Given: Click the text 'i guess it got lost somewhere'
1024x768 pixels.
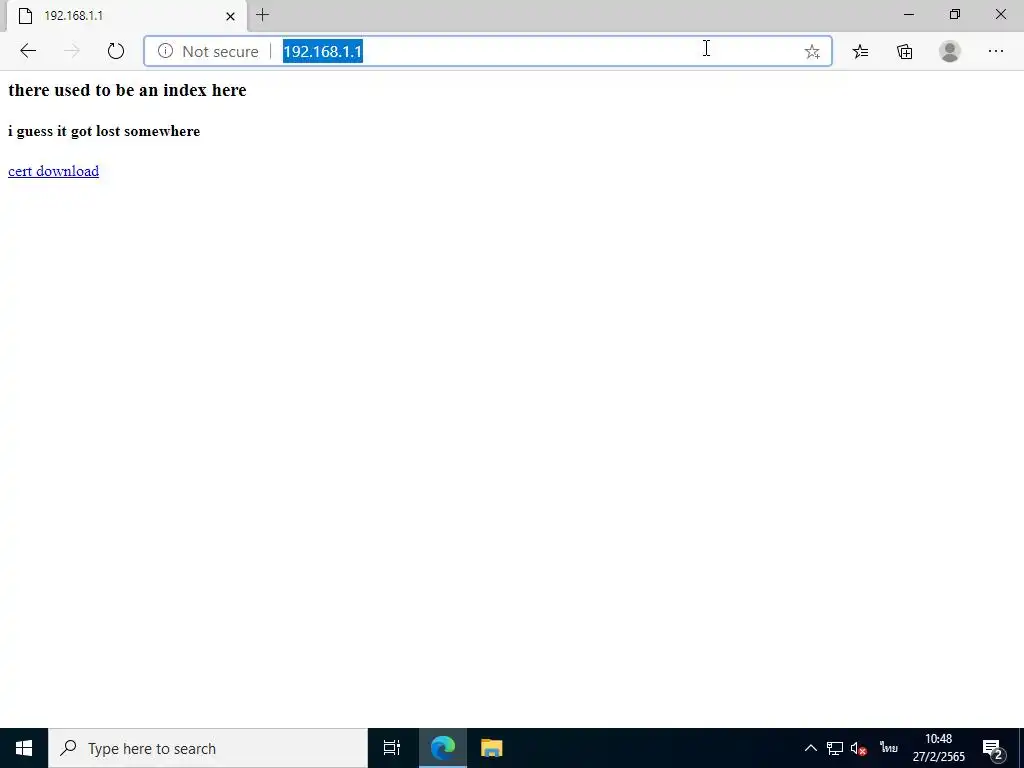Looking at the screenshot, I should pos(104,131).
